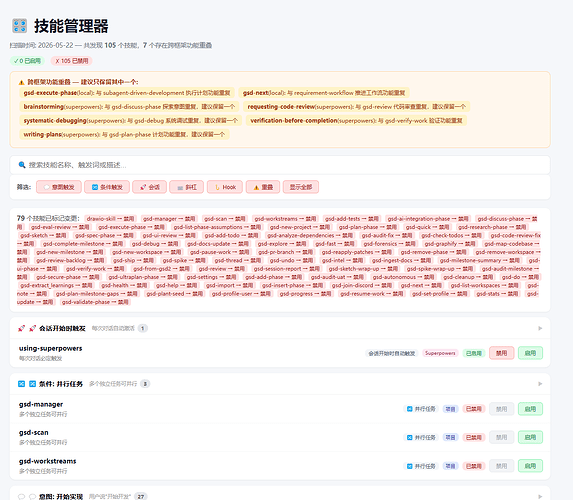Click the 'gsd-add-tests → 禁用' change chip
Viewport: 573px width, 500px height.
pos(352,219)
